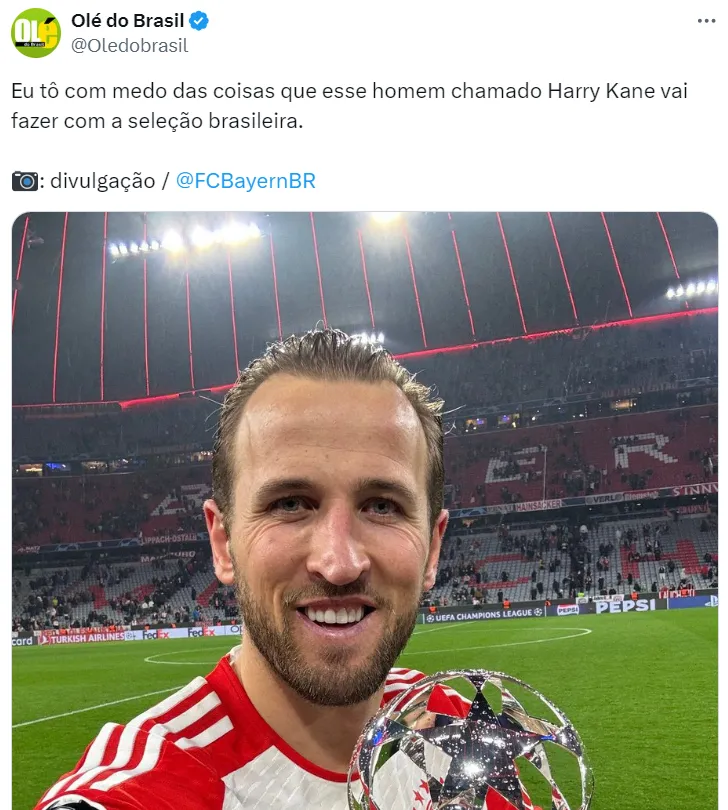Click the stadium floodlights at top left
This screenshot has width=728, height=810.
pos(183,239)
